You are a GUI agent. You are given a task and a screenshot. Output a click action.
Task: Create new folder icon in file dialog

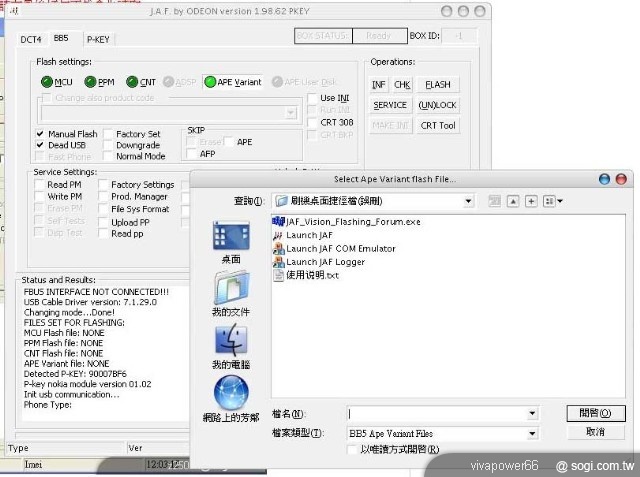click(531, 201)
